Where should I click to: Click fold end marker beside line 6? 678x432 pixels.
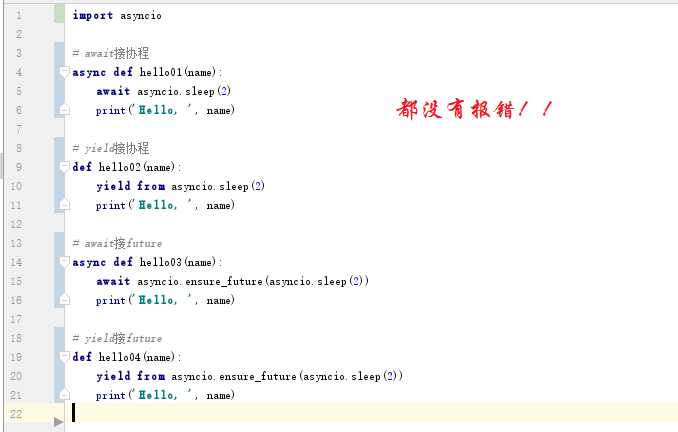pos(64,109)
